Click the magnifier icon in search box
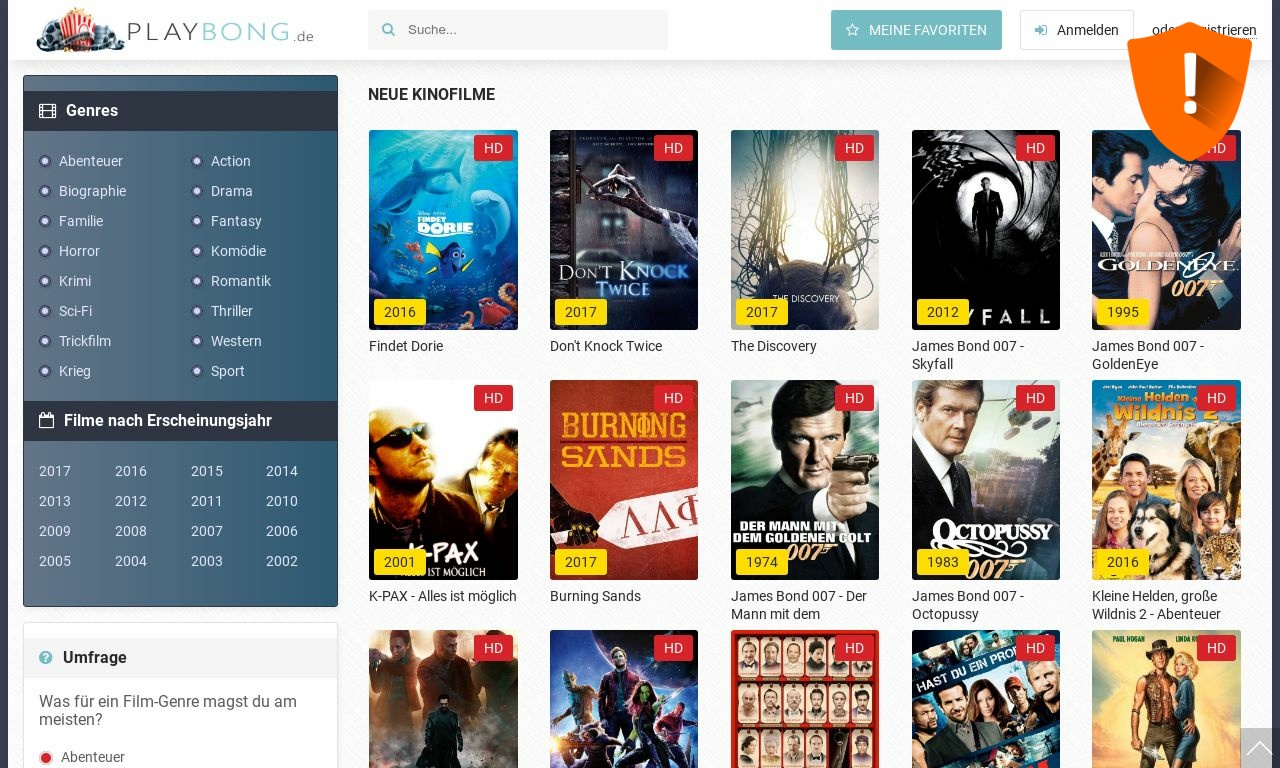 (x=388, y=30)
